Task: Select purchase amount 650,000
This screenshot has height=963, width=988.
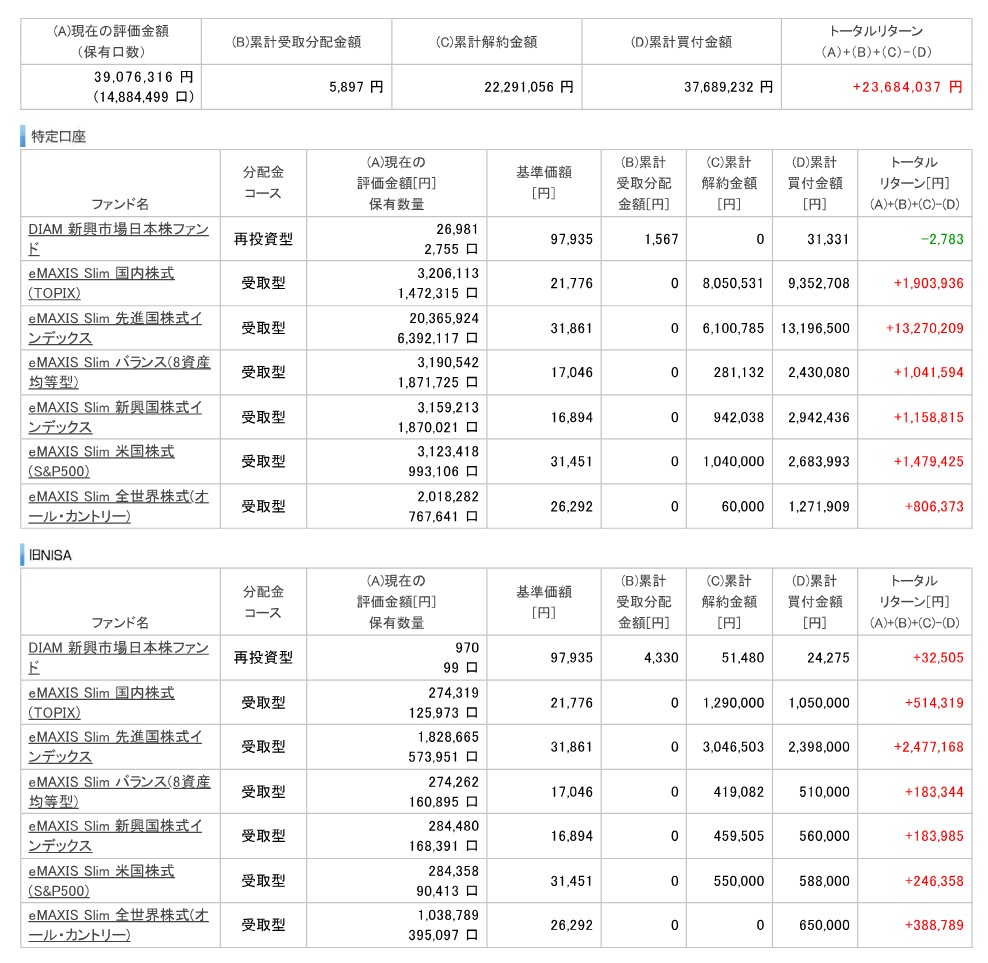Action: (825, 925)
